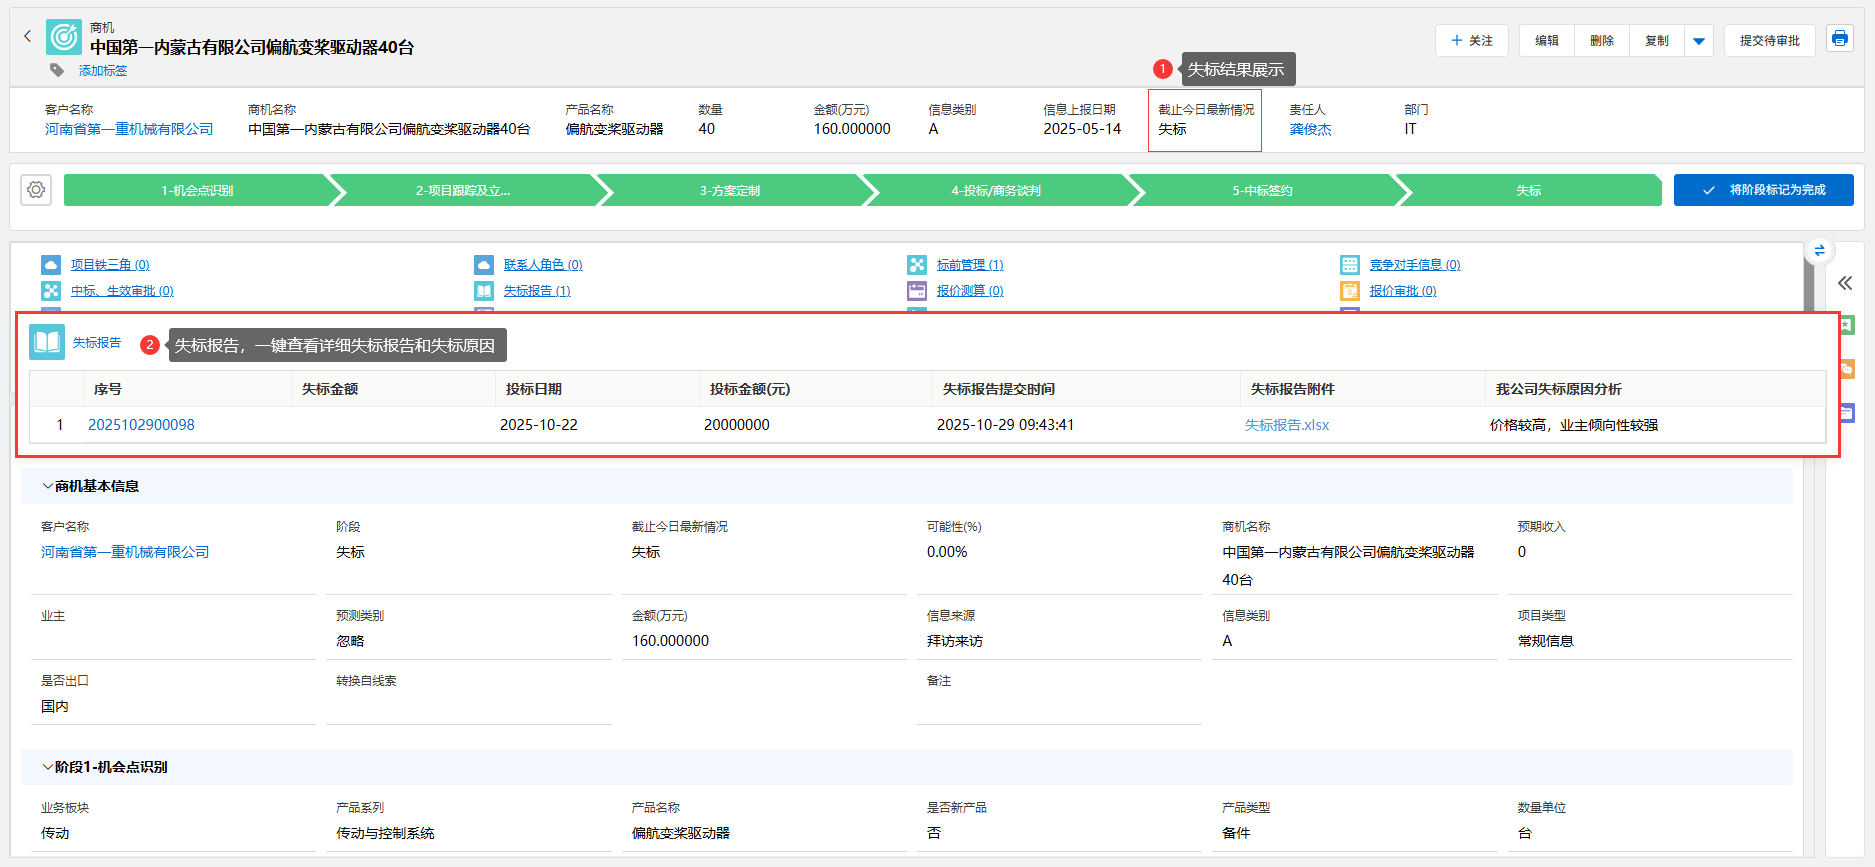Open the dropdown arrow next to 复制
The image size is (1875, 867).
(x=1698, y=41)
